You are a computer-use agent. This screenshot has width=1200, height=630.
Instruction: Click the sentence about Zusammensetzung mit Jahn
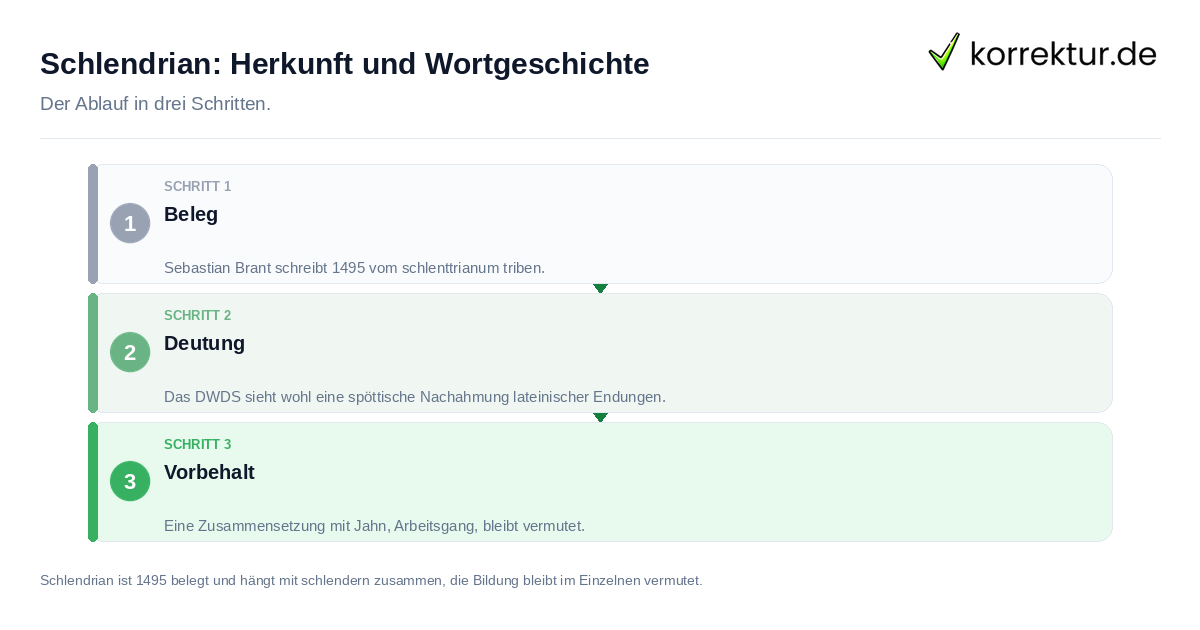point(374,526)
